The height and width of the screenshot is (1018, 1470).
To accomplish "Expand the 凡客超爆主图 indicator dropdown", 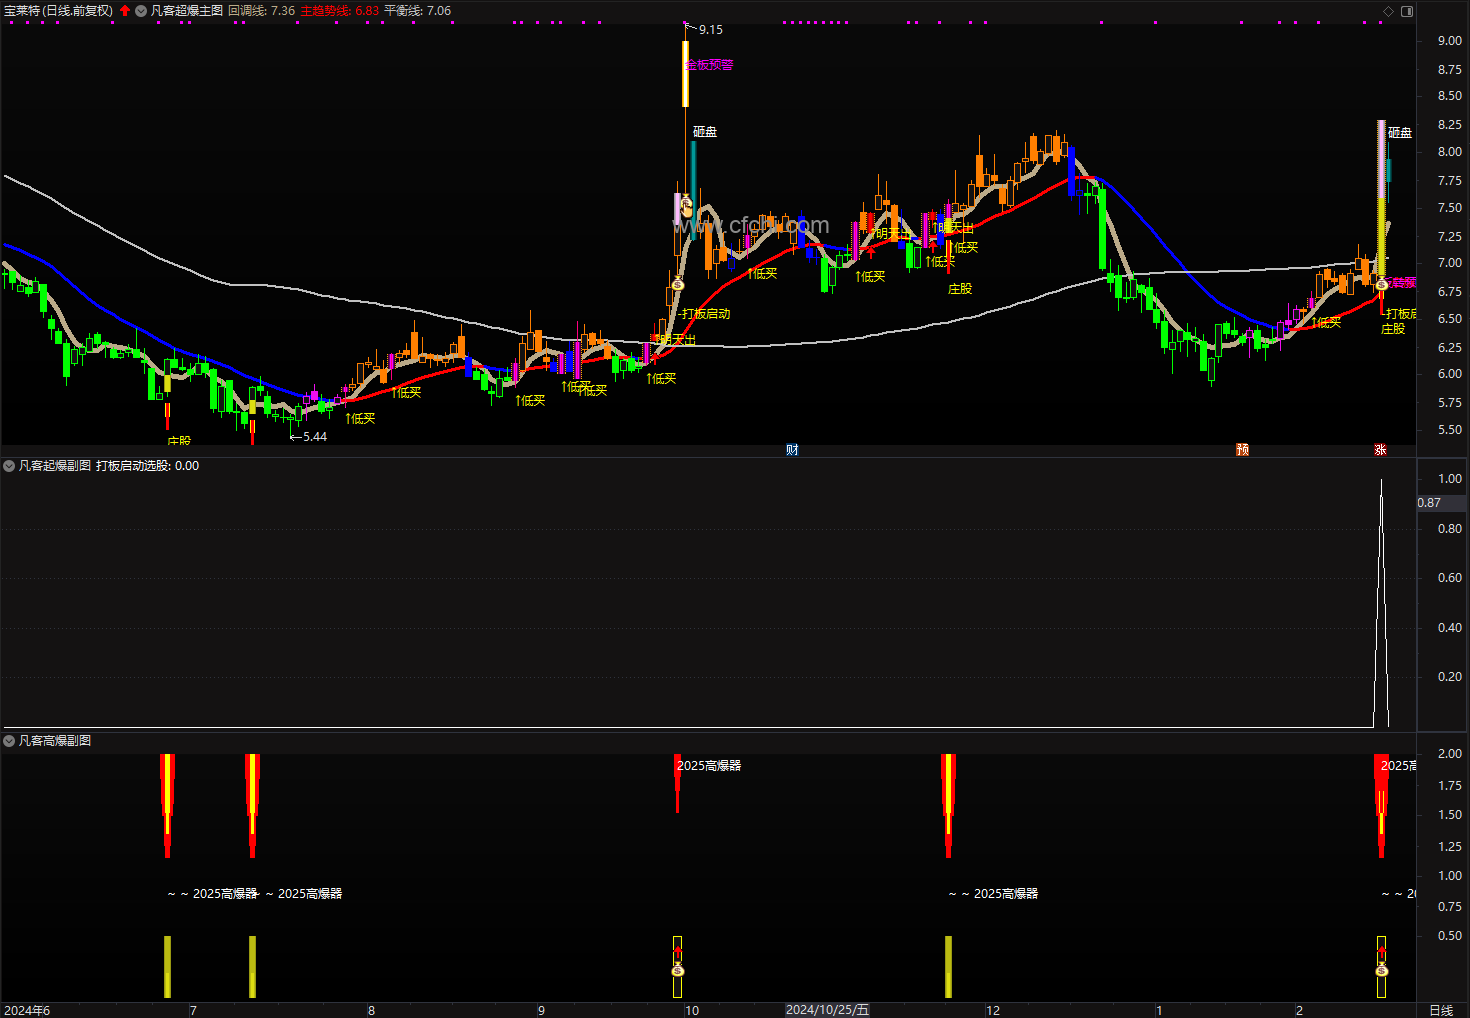I will 141,11.
